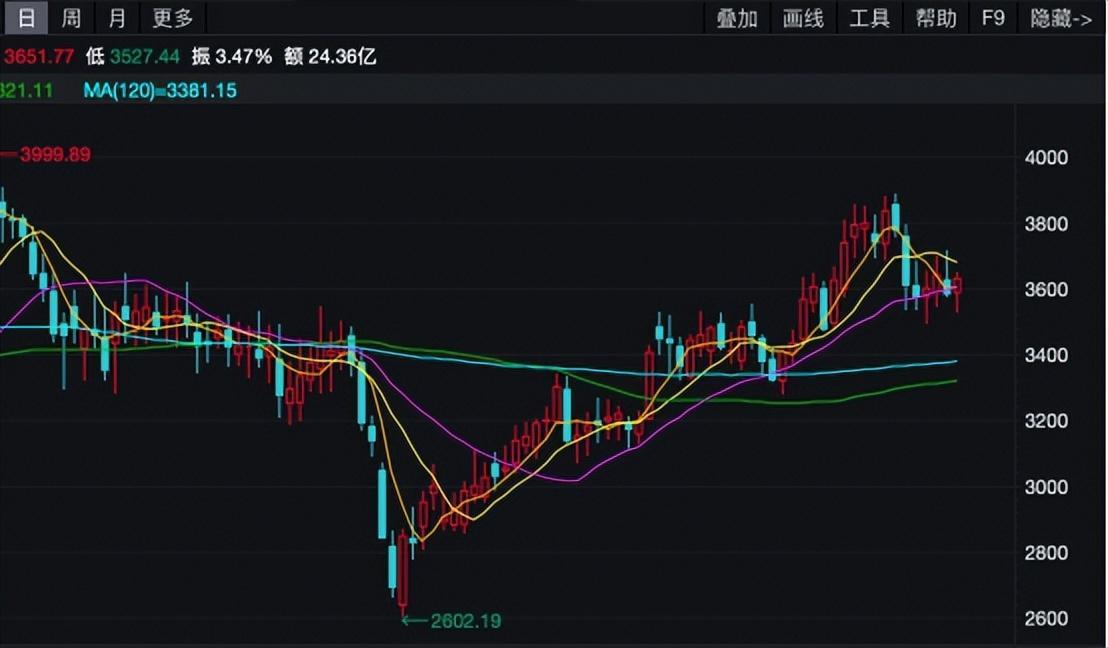The width and height of the screenshot is (1108, 648).
Task: Toggle the 隐藏-> hide panel control
Action: [x=1061, y=18]
